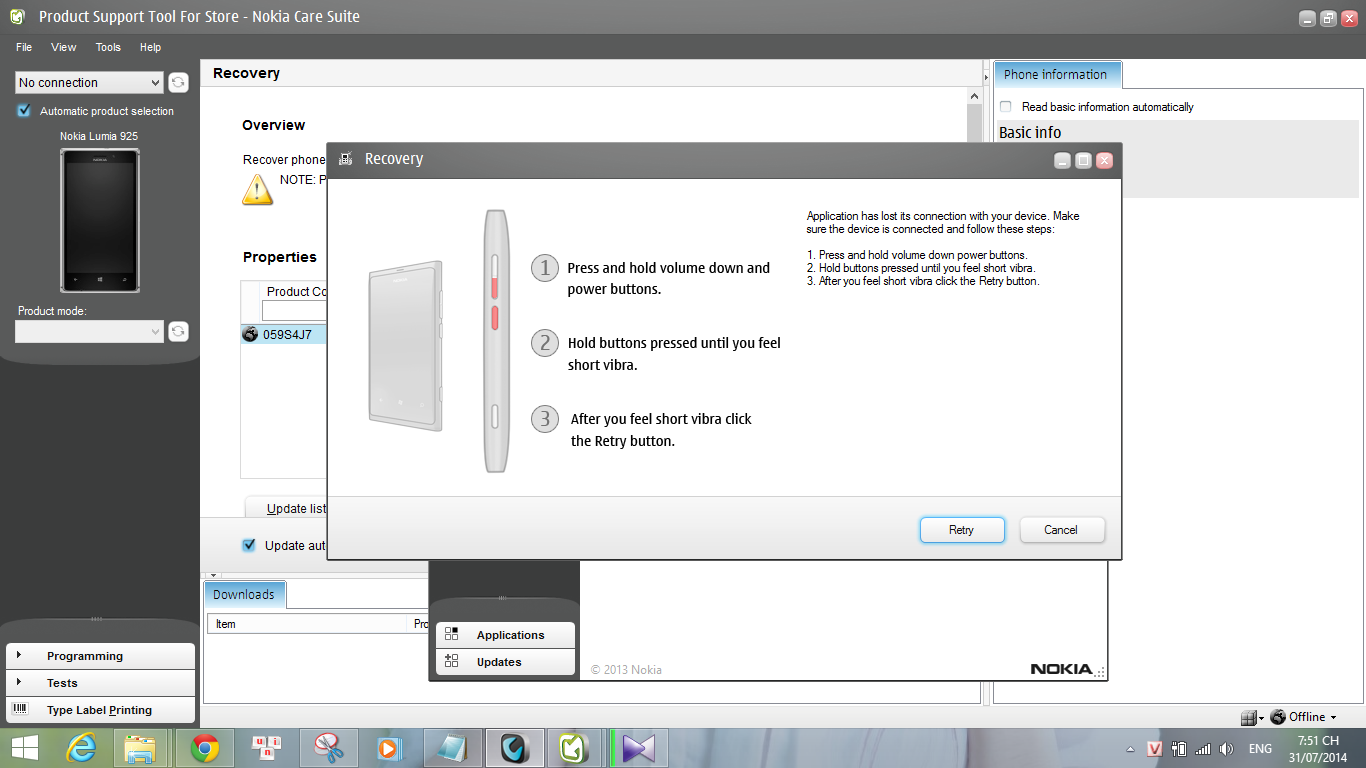This screenshot has height=768, width=1366.
Task: Open Google Chrome from taskbar
Action: (205, 748)
